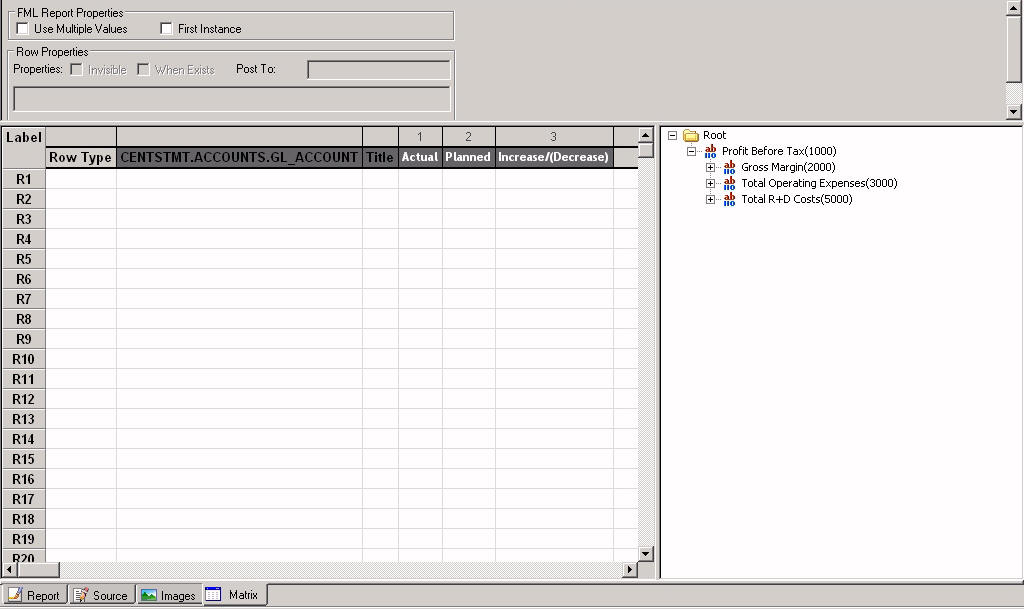Image resolution: width=1024 pixels, height=609 pixels.
Task: Expand Total Operating Expenses(3000) node
Action: [711, 183]
